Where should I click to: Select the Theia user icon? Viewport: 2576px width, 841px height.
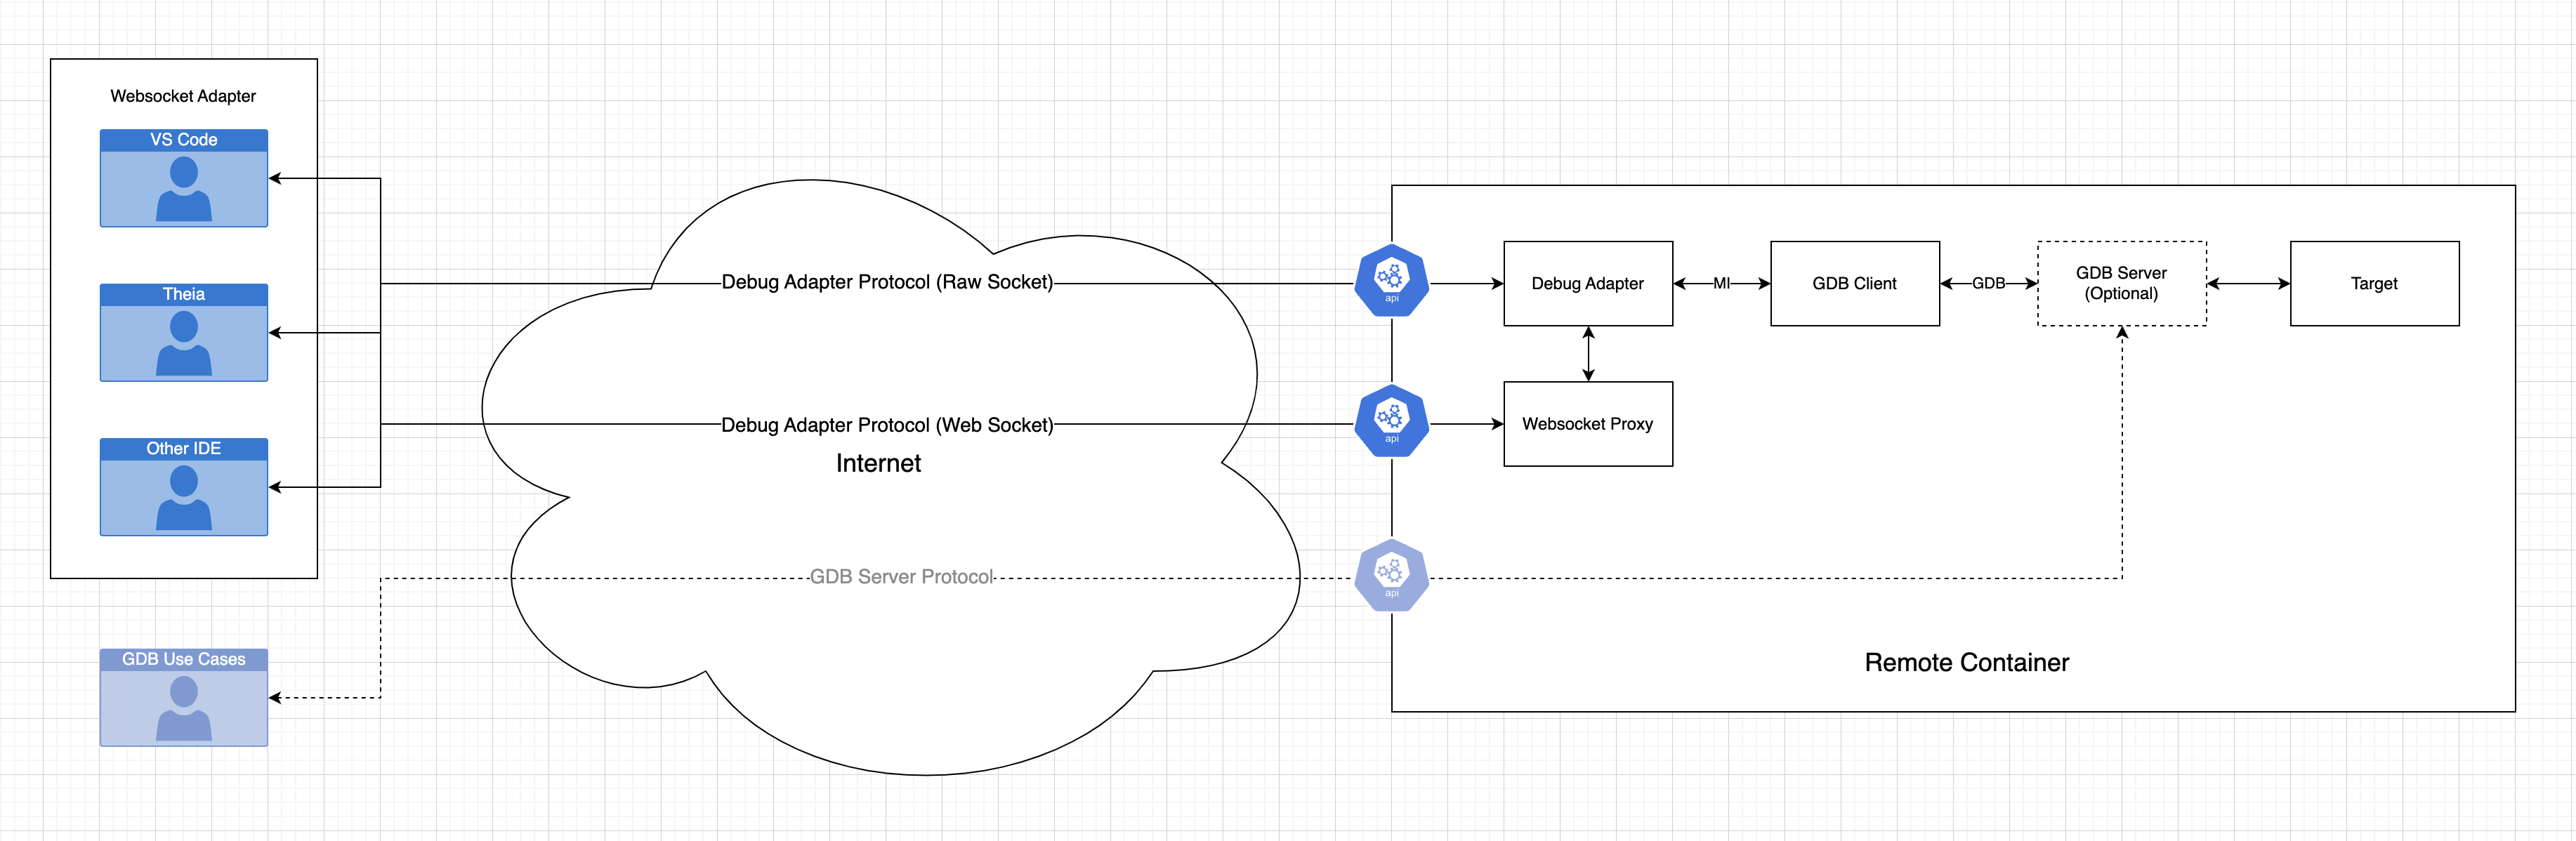pos(184,342)
